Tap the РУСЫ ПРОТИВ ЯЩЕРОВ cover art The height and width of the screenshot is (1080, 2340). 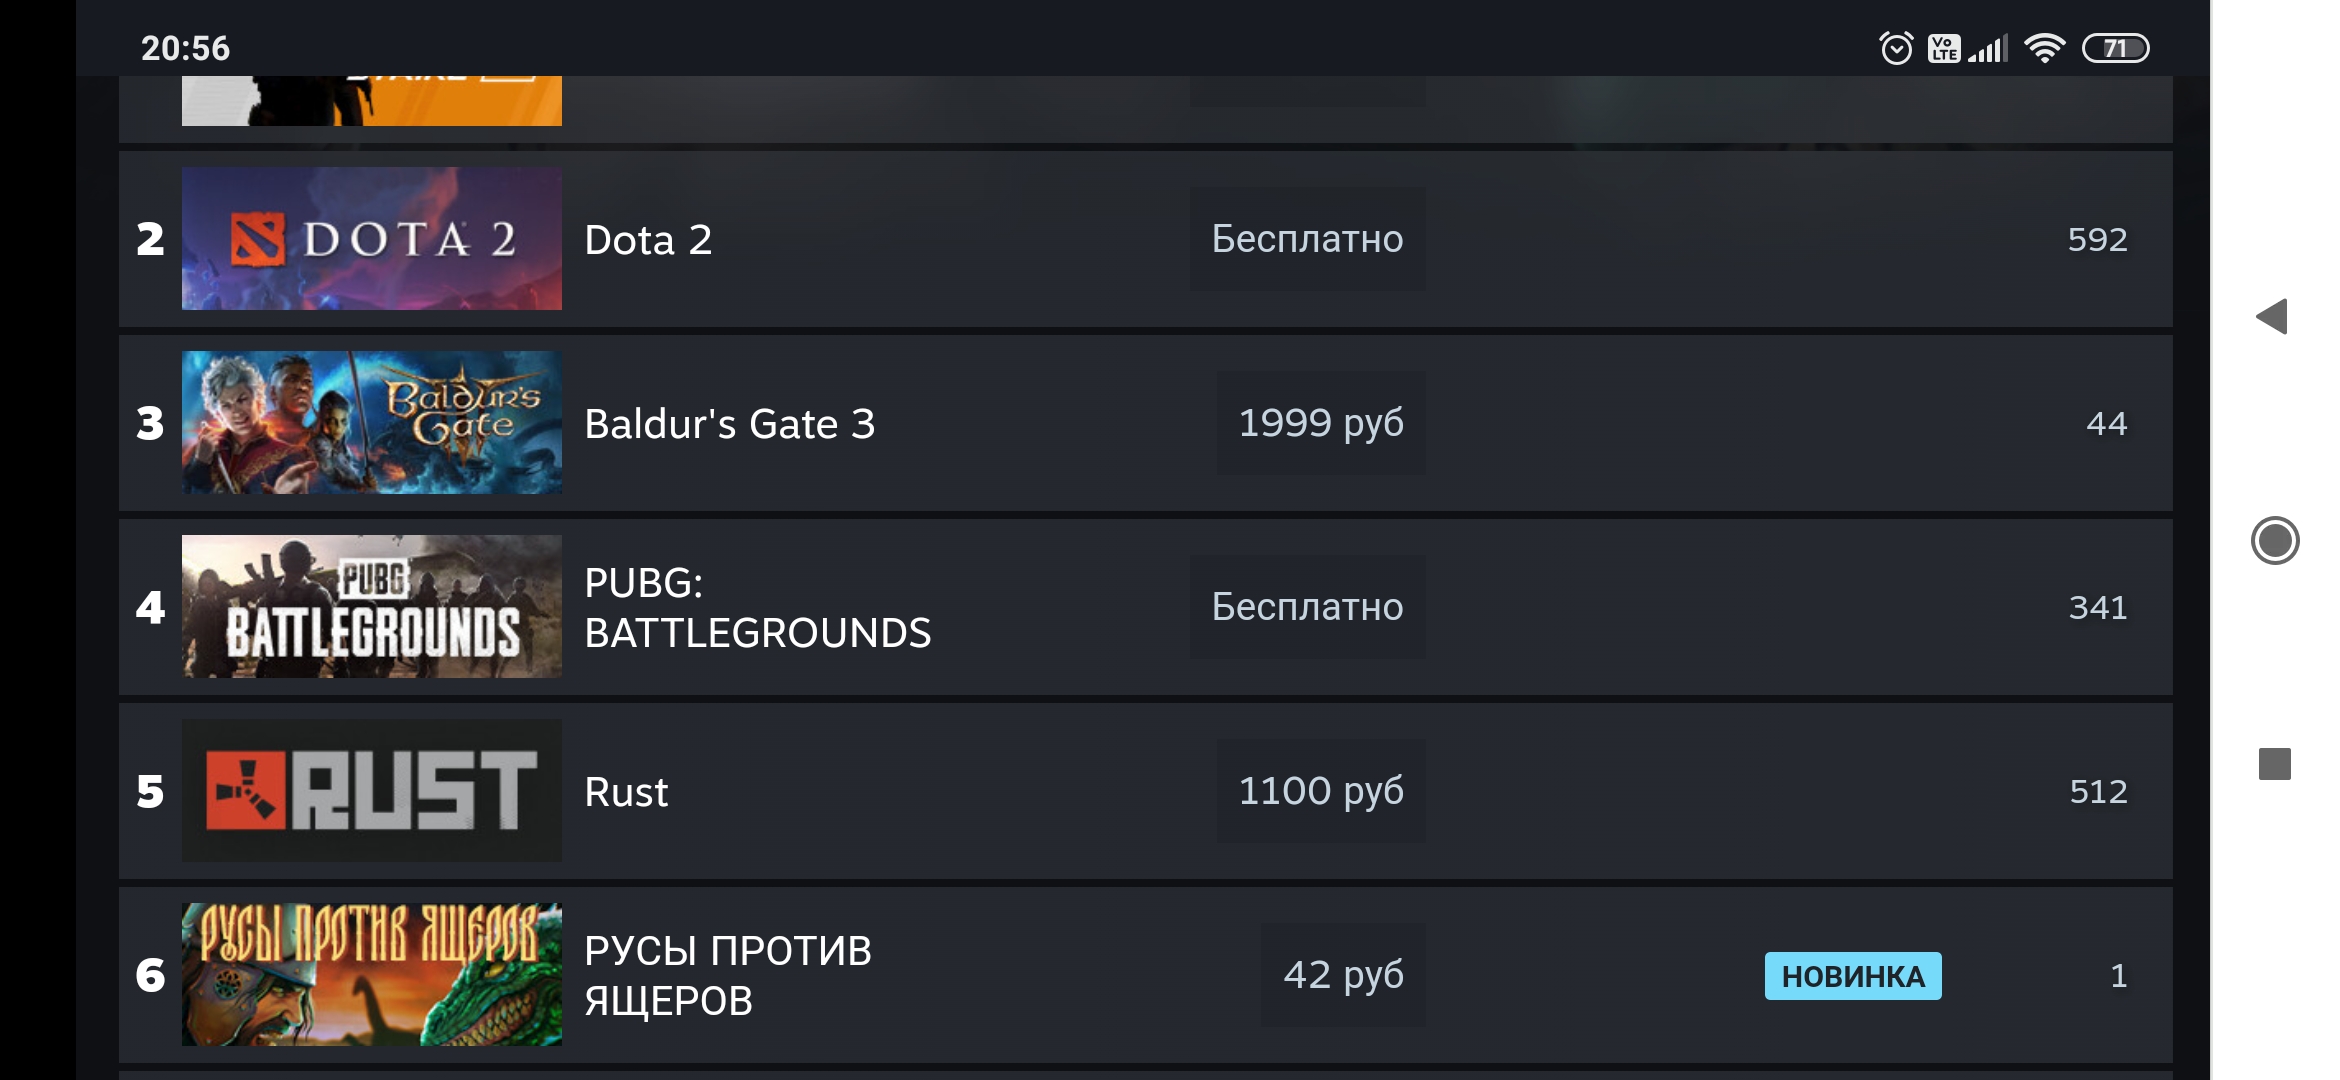(x=371, y=974)
